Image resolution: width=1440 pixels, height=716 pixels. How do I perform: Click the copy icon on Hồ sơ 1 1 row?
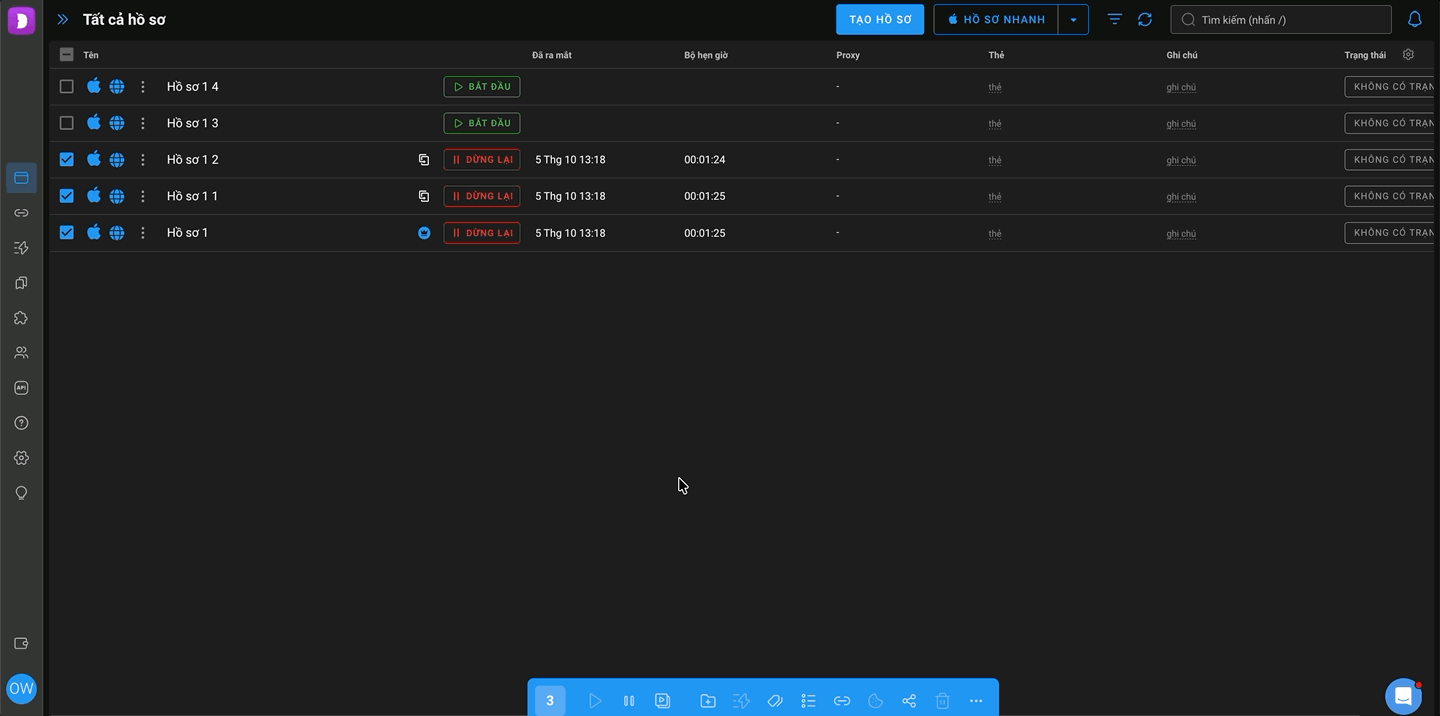(424, 196)
